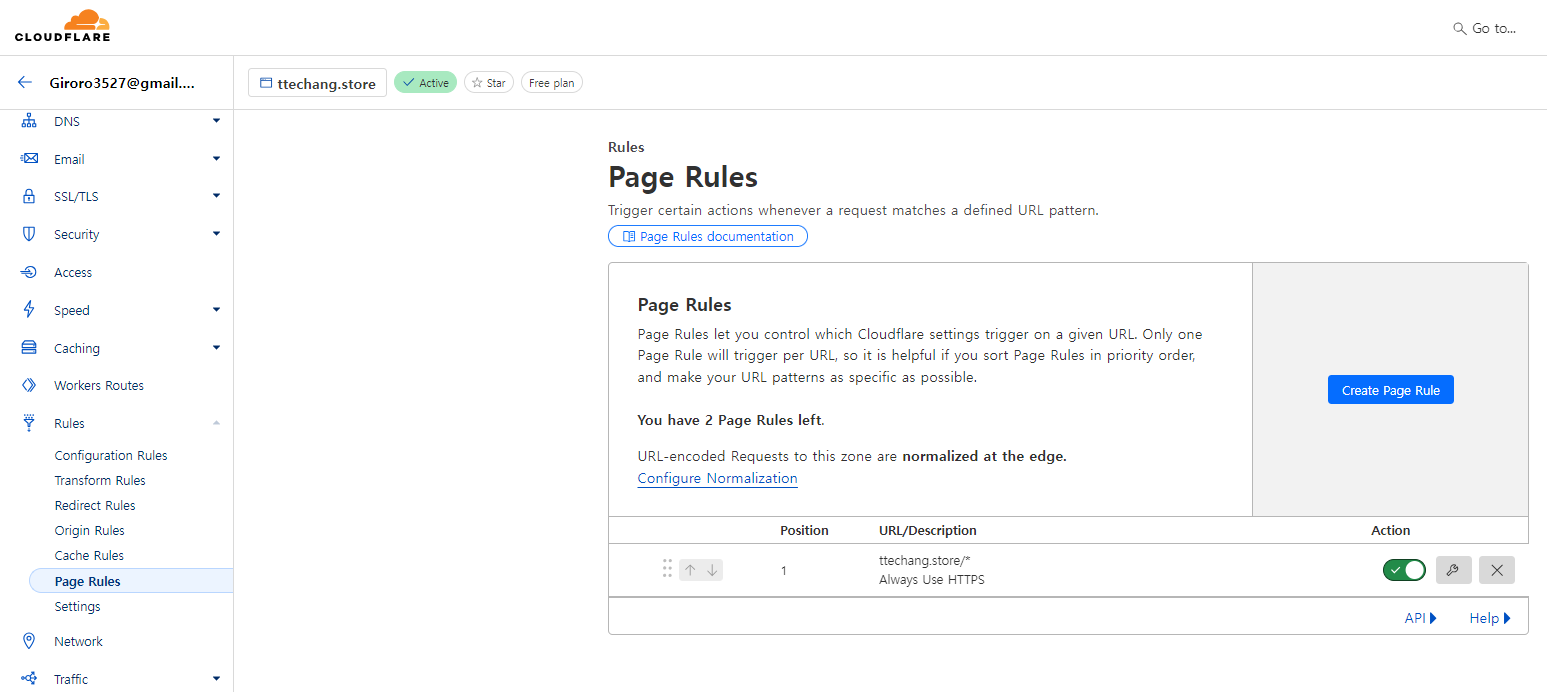This screenshot has height=692, width=1547.
Task: Click the Configure Normalization link
Action: (717, 478)
